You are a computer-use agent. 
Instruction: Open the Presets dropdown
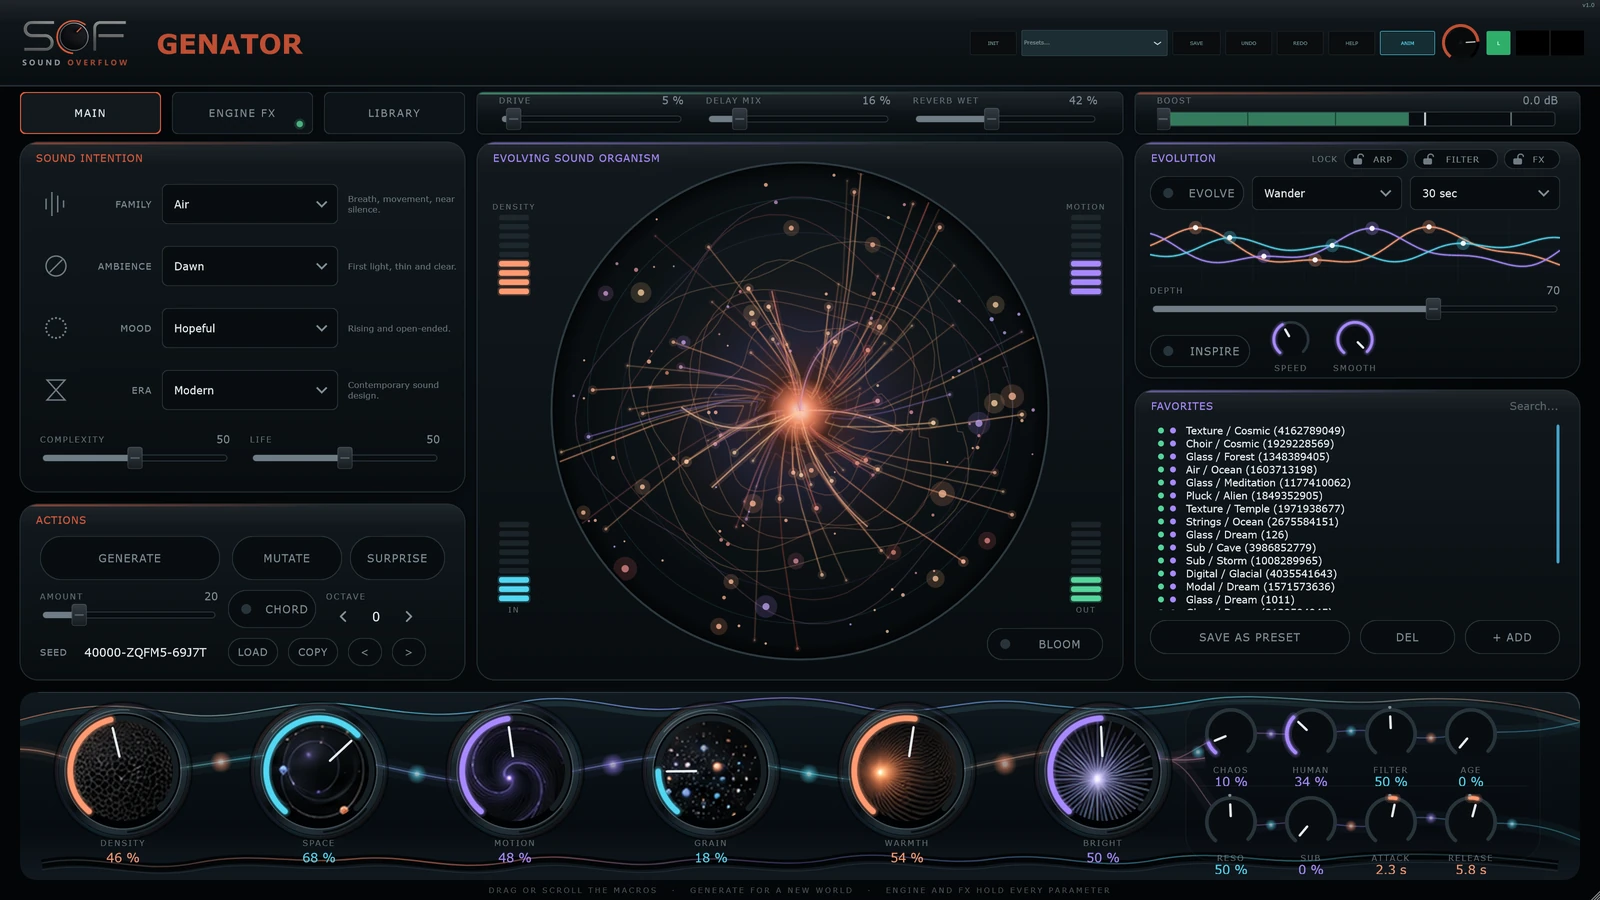click(x=1094, y=43)
